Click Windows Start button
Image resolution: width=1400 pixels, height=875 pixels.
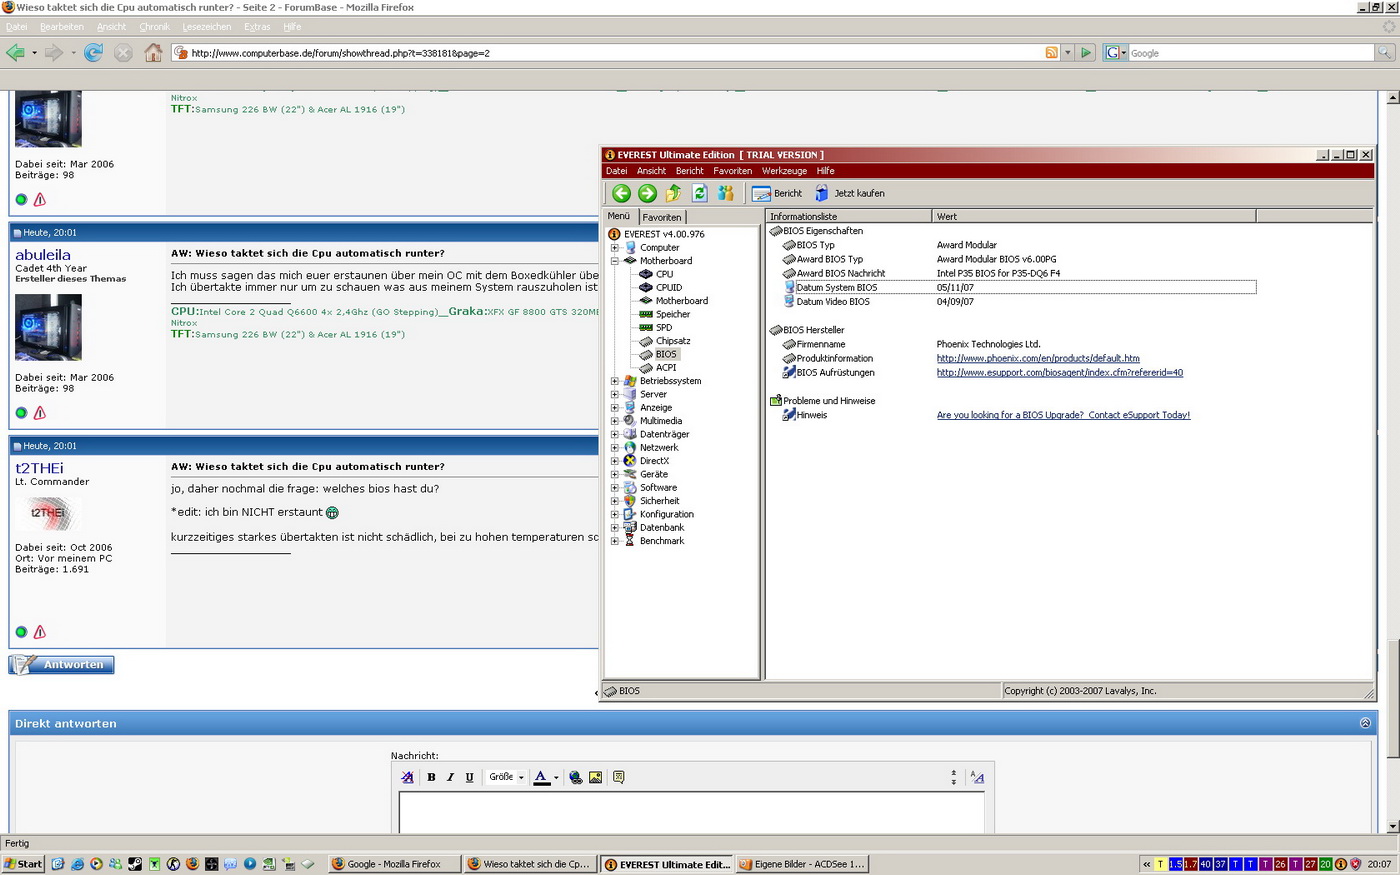23,864
